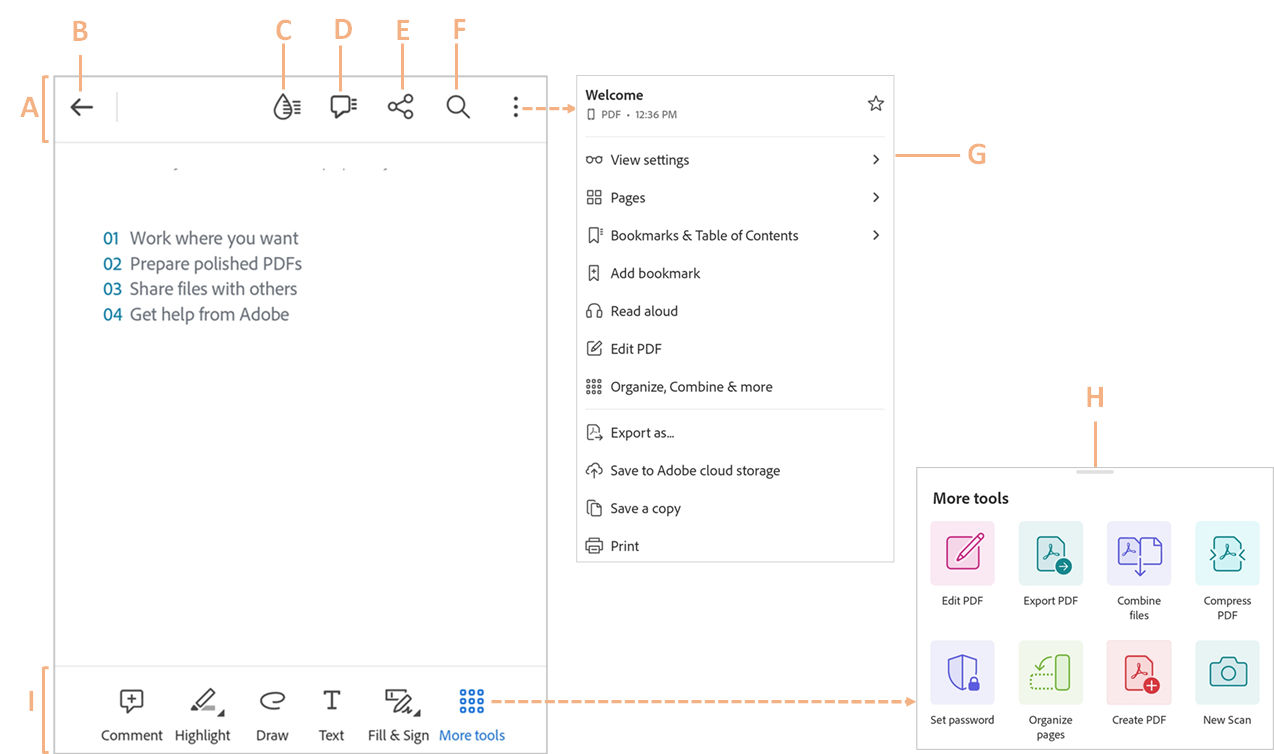Click the search magnifier icon
Viewport: 1274px width, 754px height.
coord(458,107)
